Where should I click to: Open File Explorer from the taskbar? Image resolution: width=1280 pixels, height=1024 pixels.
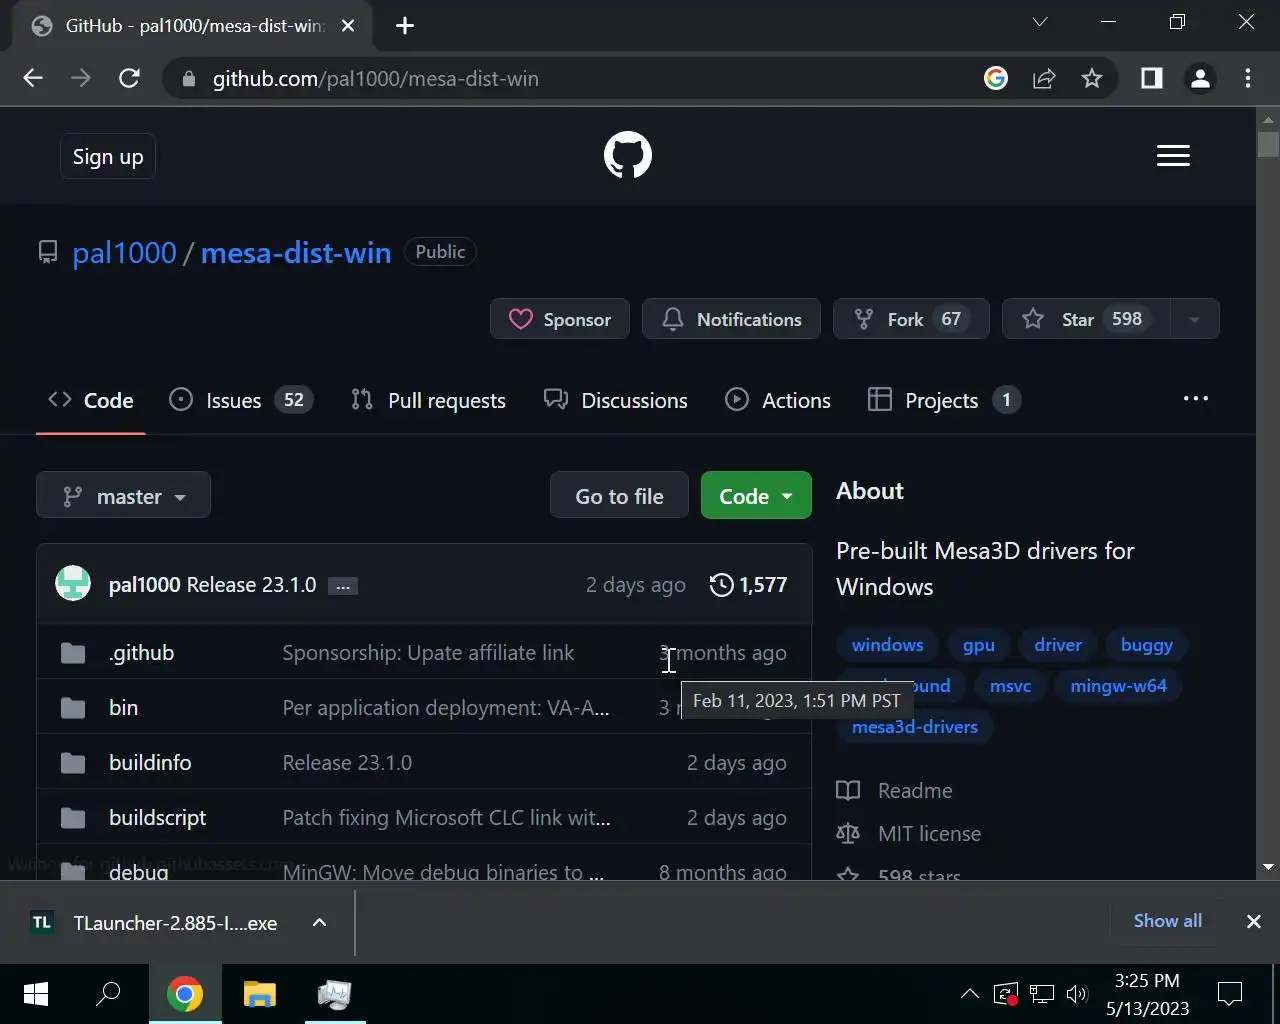click(x=260, y=994)
